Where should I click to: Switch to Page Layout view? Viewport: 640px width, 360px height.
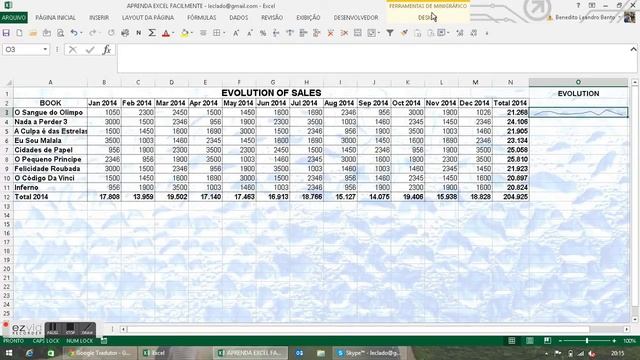529,341
